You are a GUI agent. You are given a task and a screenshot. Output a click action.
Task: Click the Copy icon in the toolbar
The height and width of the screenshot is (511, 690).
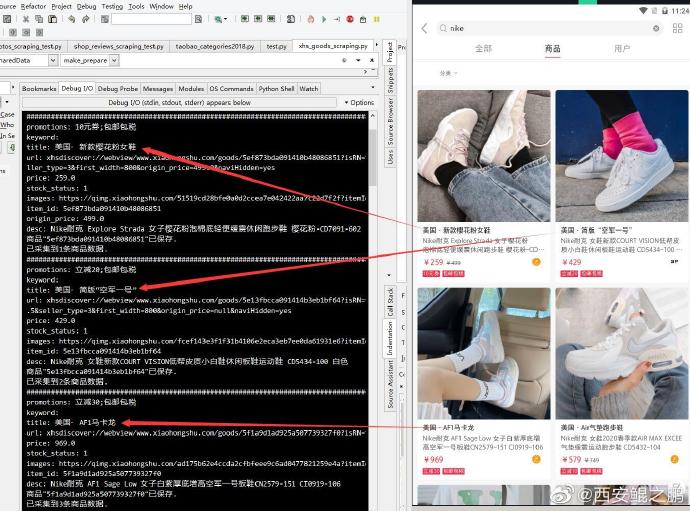point(39,19)
